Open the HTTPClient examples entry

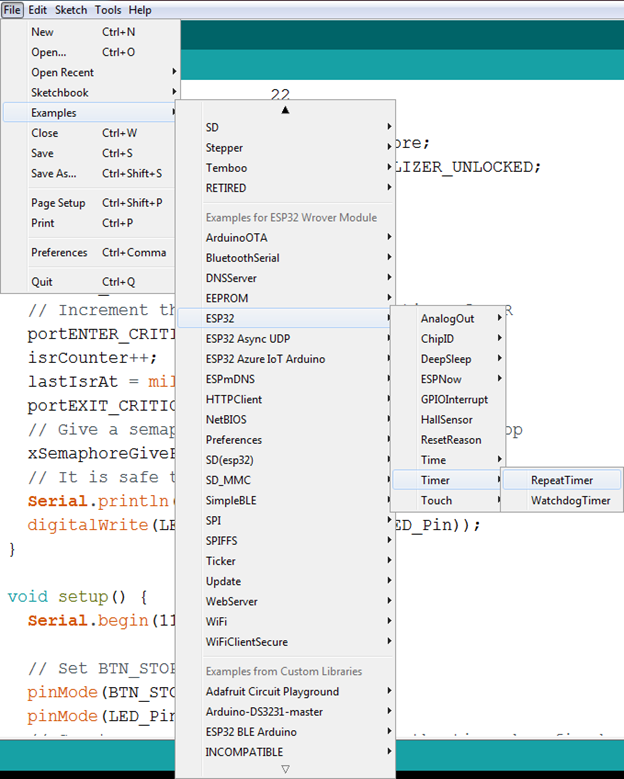pyautogui.click(x=285, y=399)
